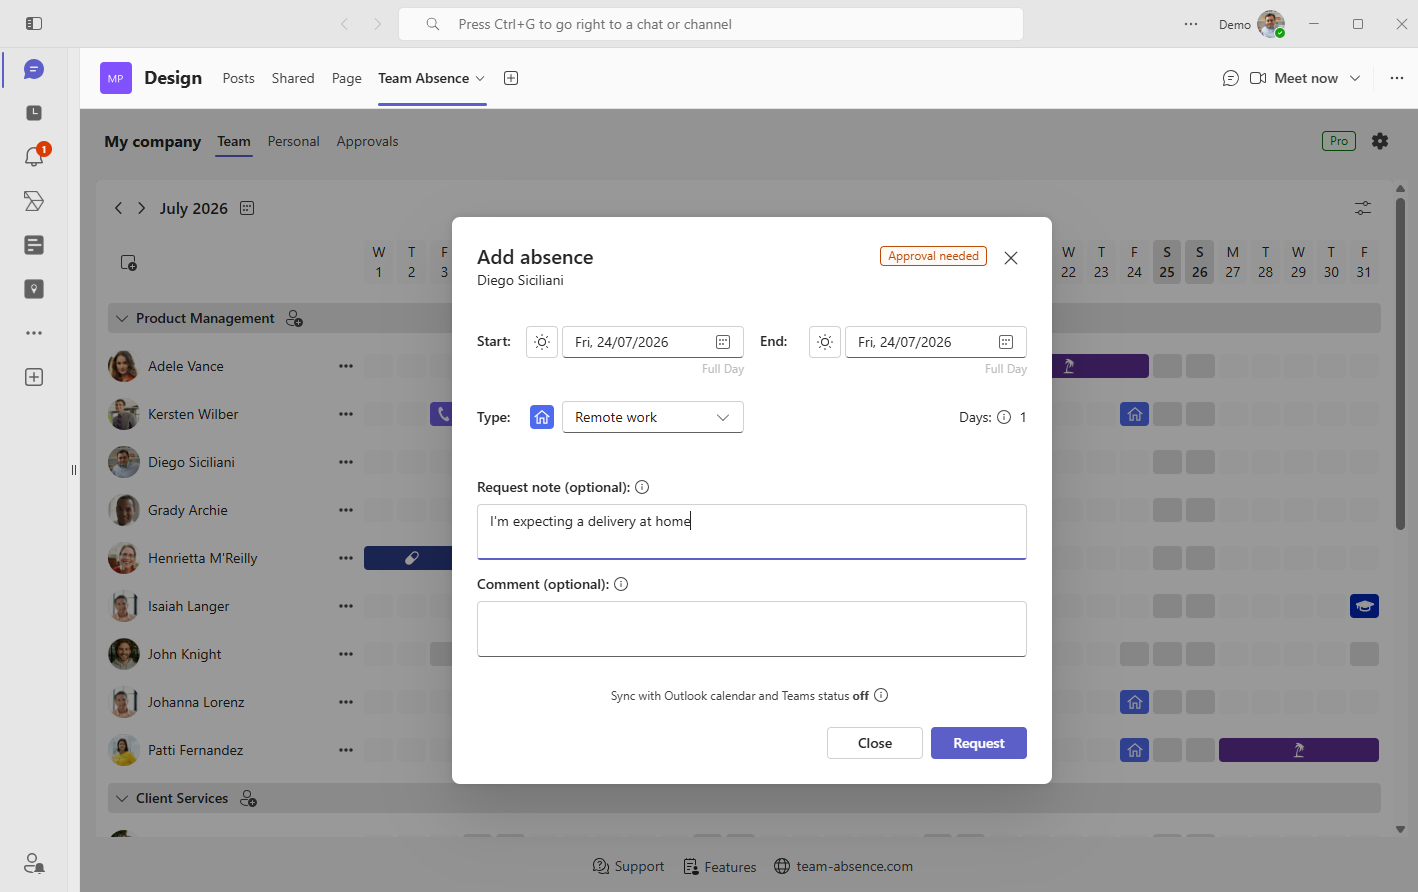This screenshot has height=892, width=1418.
Task: Click the MP Design team avatar
Action: (x=116, y=78)
